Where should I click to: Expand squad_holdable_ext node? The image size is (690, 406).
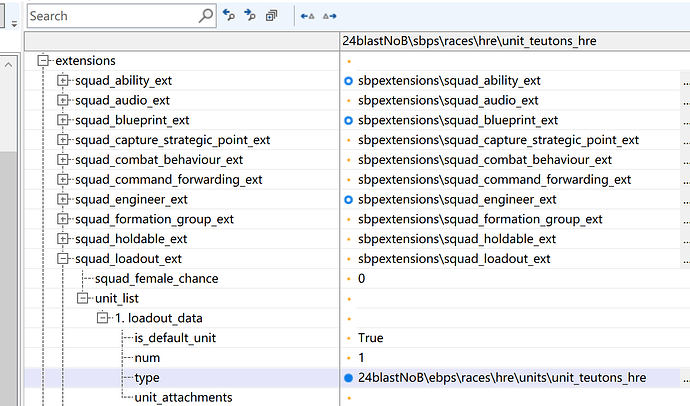click(63, 239)
